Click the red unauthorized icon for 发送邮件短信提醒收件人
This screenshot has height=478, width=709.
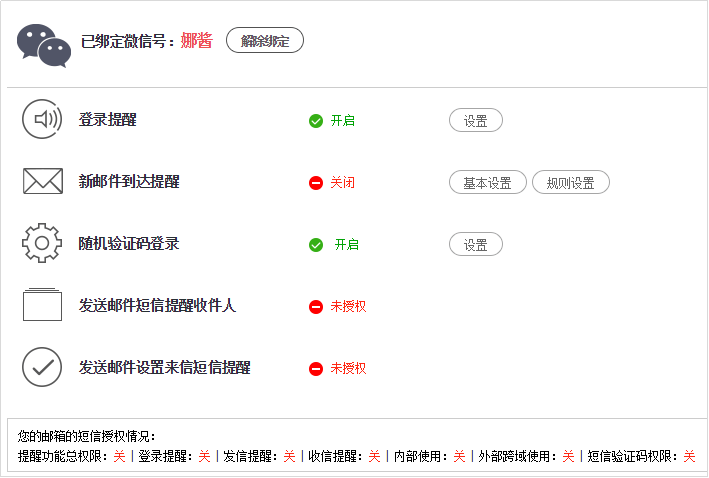tap(316, 307)
